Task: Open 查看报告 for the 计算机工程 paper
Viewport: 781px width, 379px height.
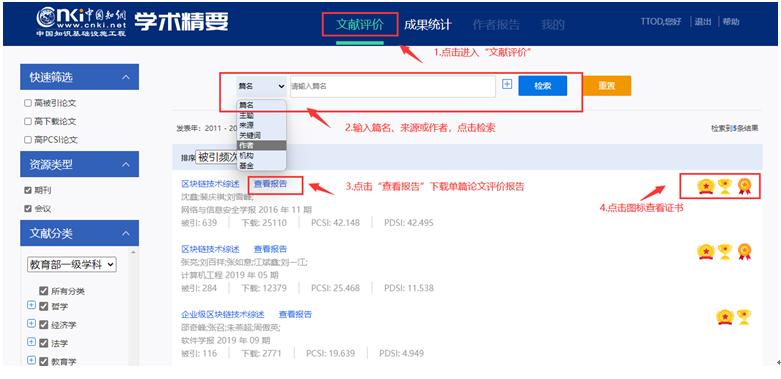Action: [270, 249]
